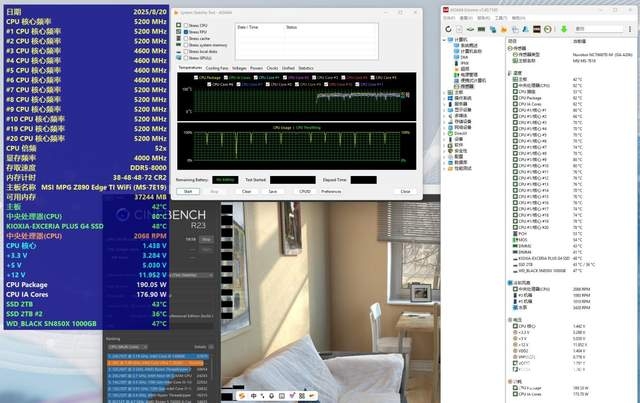Click the 中 language icon in IME bar
Viewport: 640px width, 403px height.
point(253,396)
